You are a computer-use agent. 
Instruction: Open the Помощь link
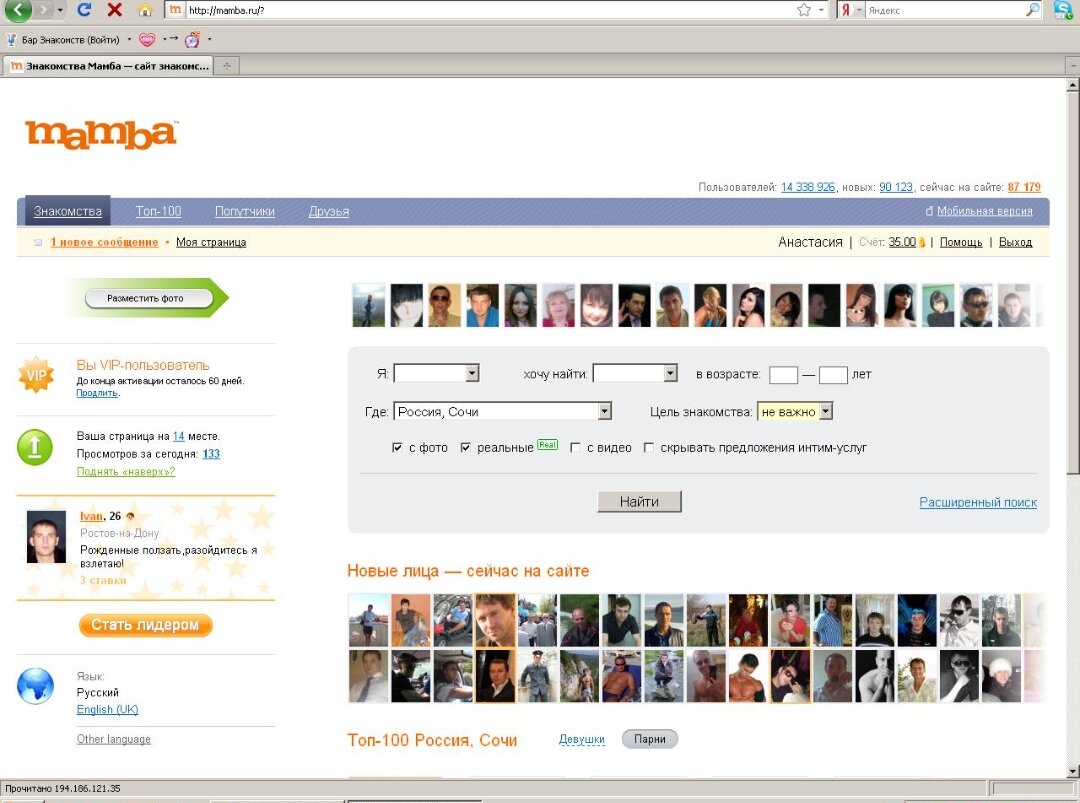pos(961,242)
